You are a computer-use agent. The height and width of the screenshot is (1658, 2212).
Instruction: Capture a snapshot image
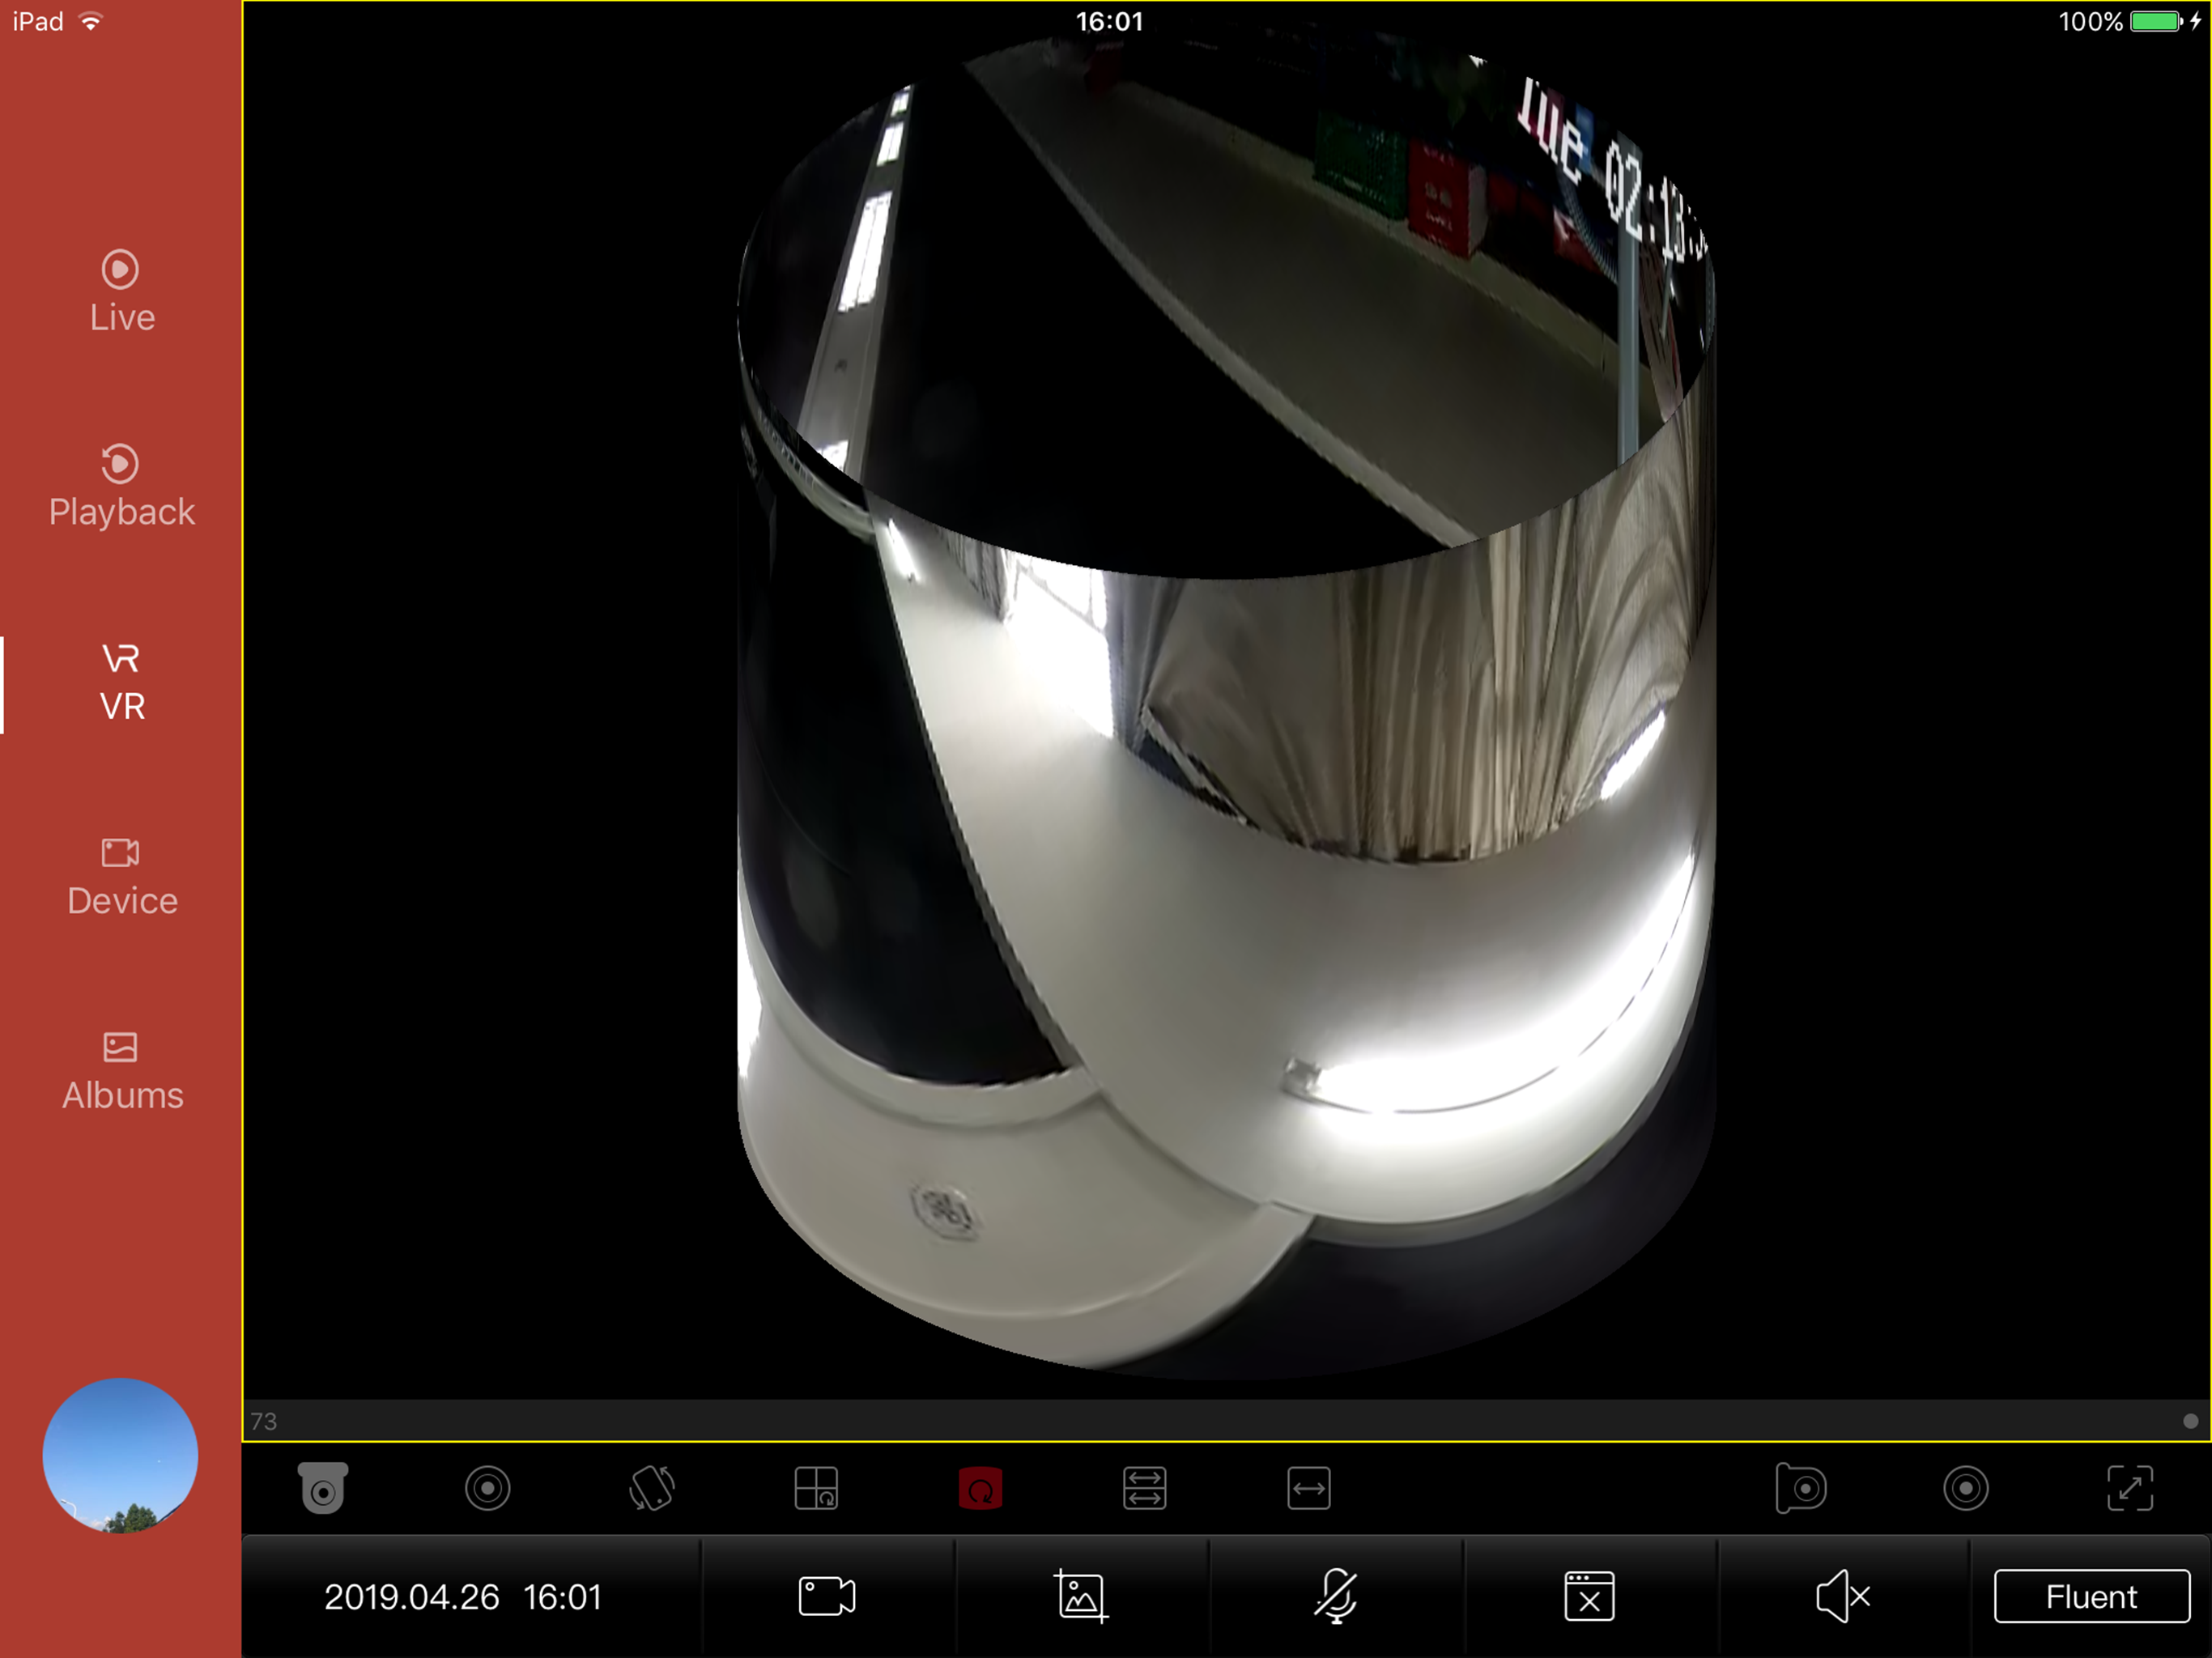tap(1081, 1596)
